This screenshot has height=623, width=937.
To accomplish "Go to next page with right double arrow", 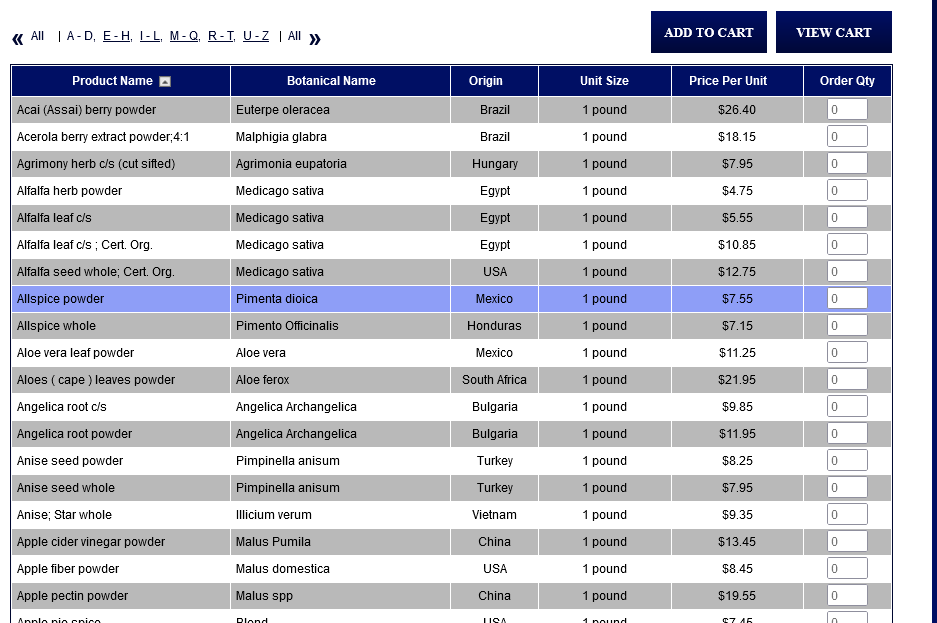I will (x=315, y=39).
